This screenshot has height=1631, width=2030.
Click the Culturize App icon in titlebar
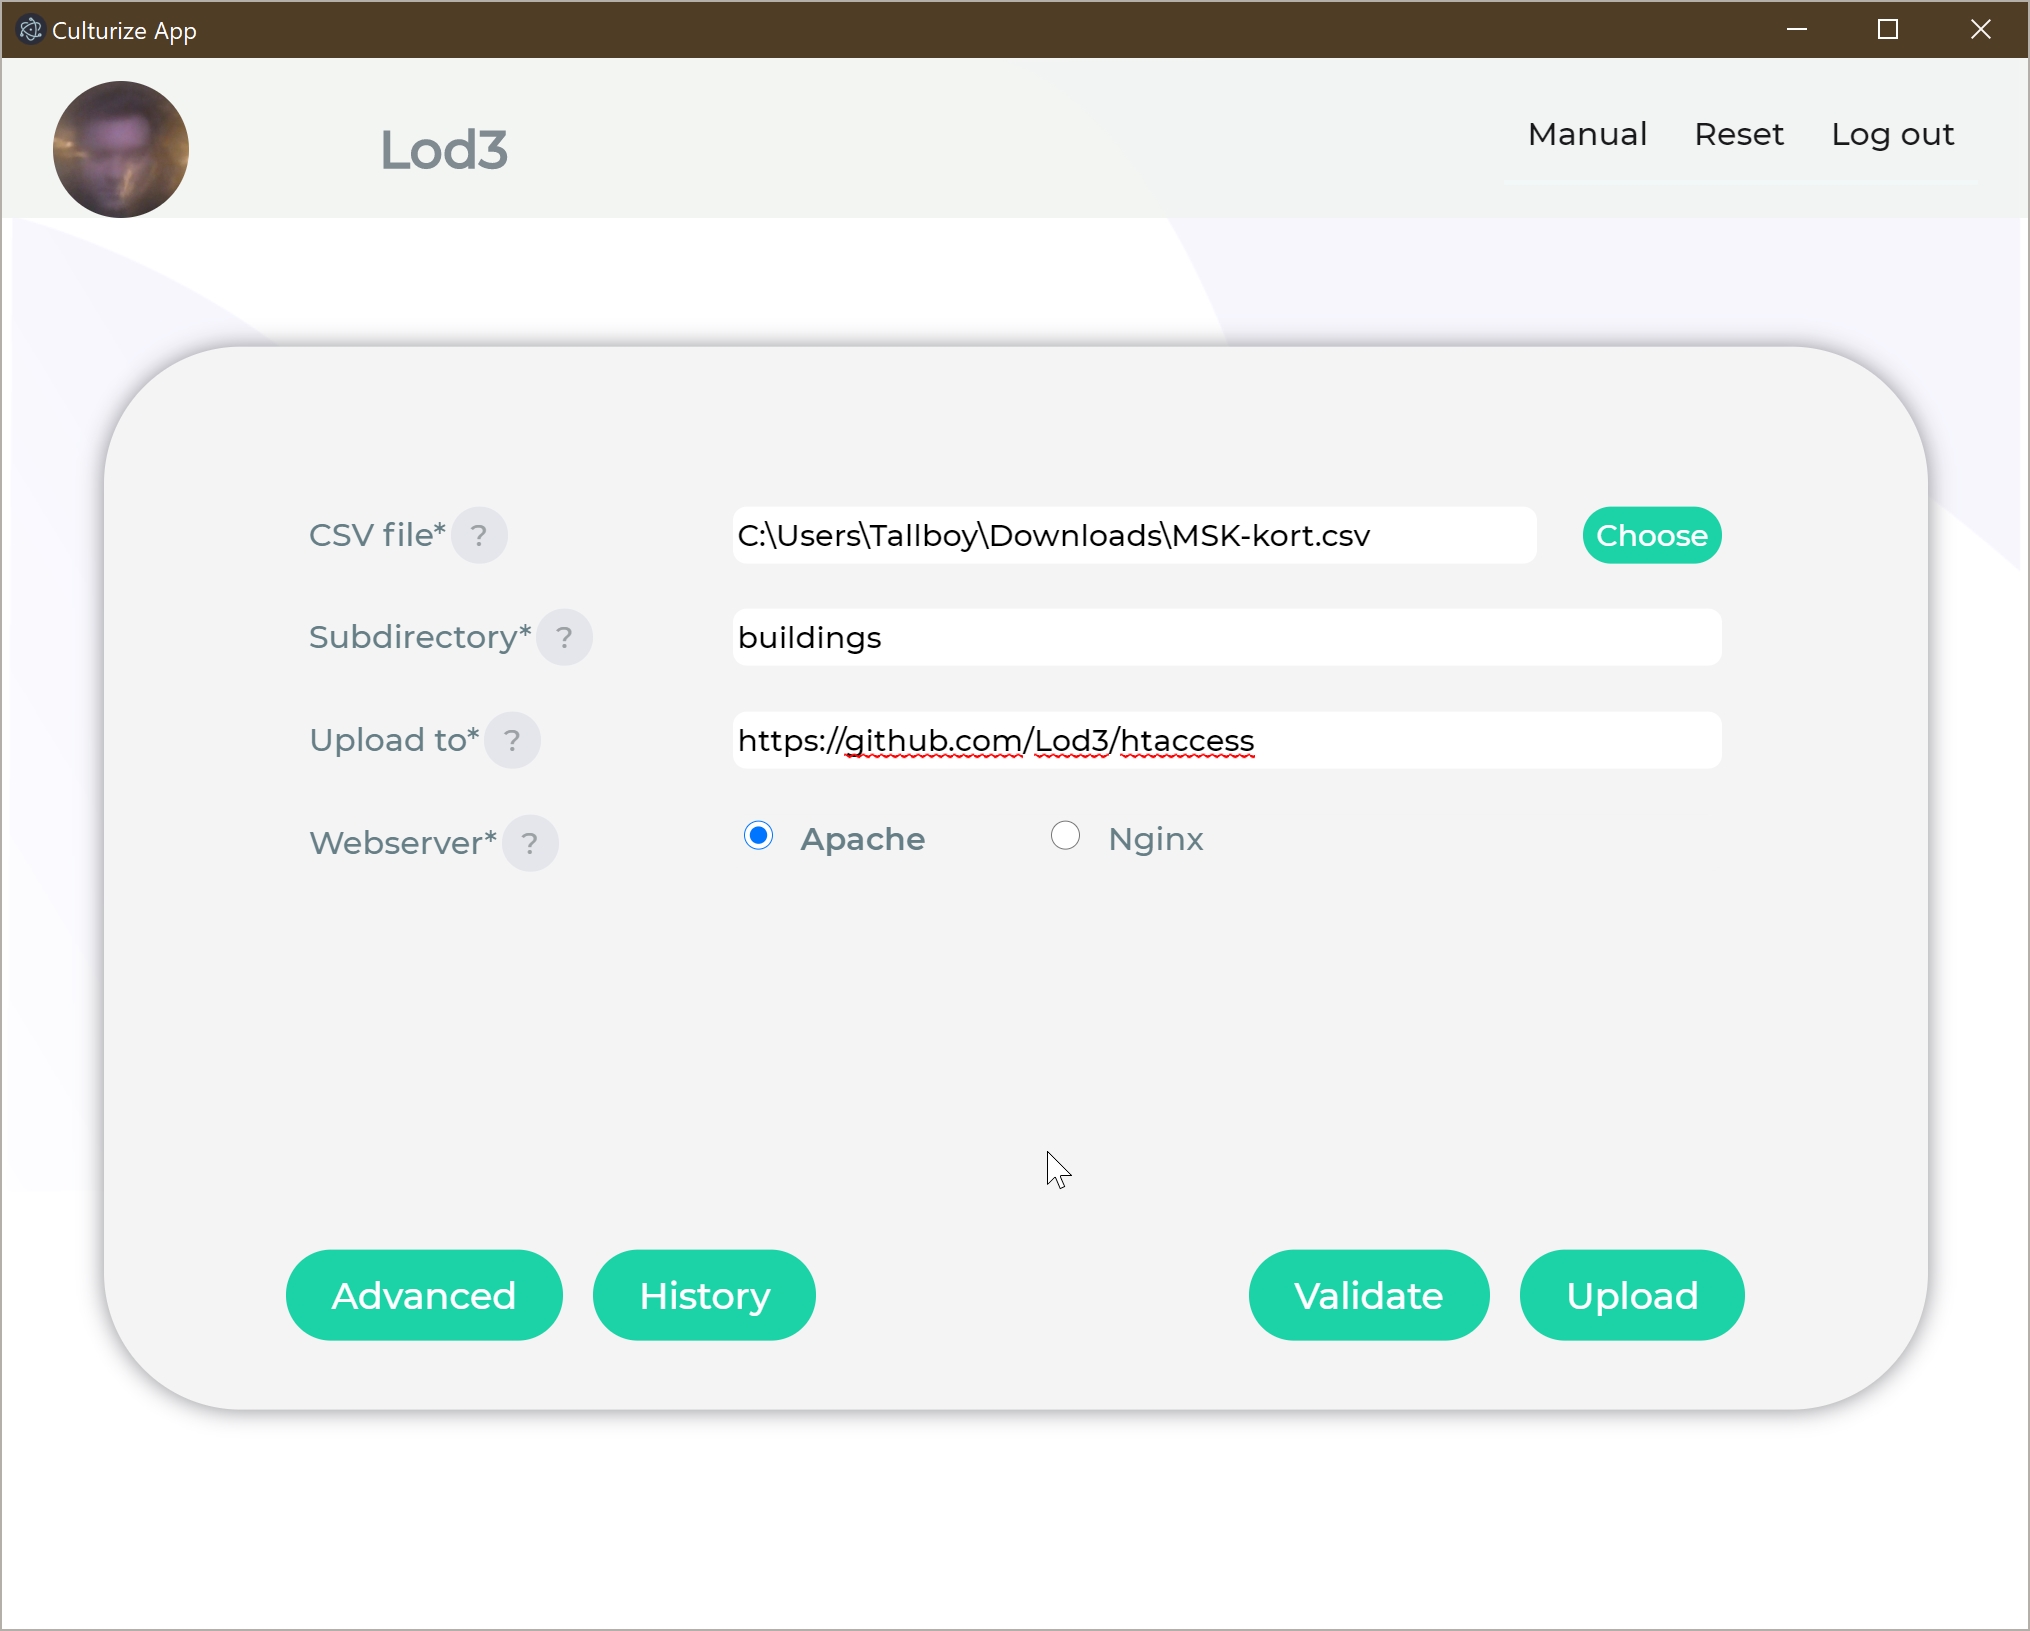(x=32, y=27)
